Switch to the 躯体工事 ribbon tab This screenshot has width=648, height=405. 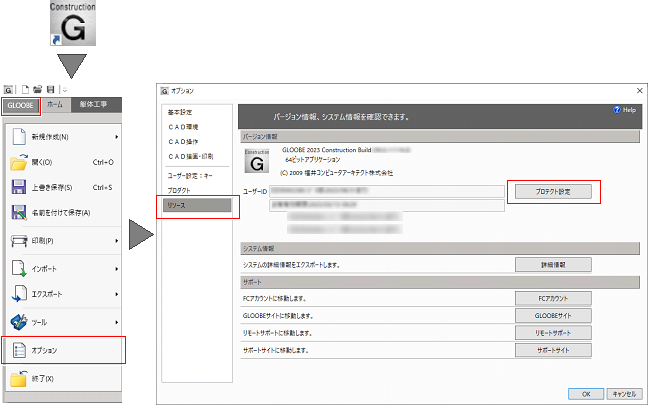[x=94, y=105]
